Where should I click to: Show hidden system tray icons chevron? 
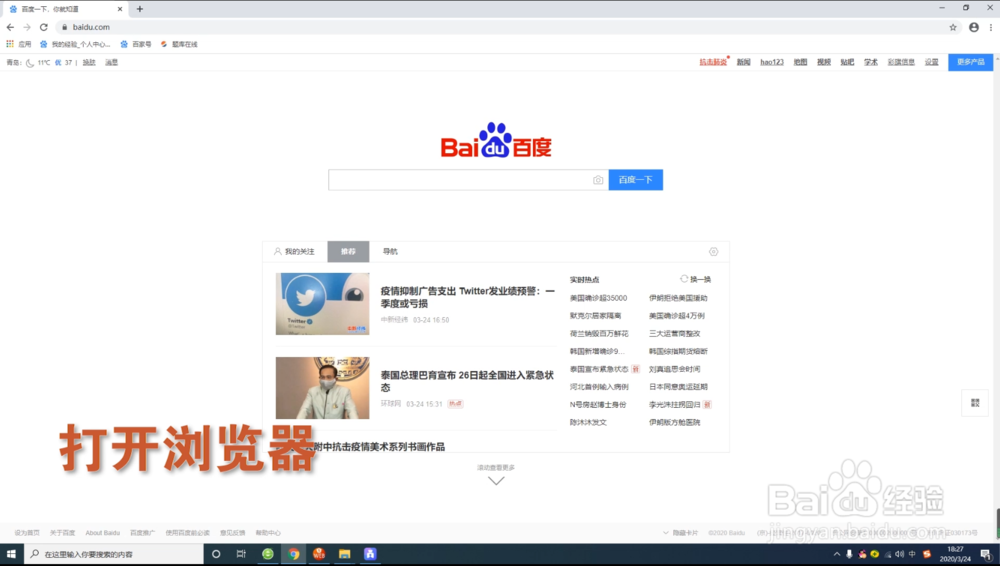[x=837, y=554]
